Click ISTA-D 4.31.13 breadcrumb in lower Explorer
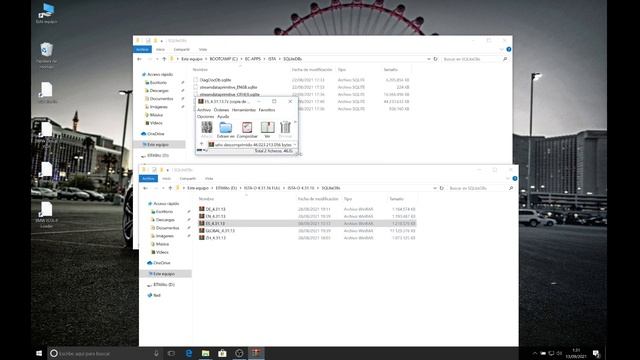Viewport: 640px width, 360px height. point(301,188)
